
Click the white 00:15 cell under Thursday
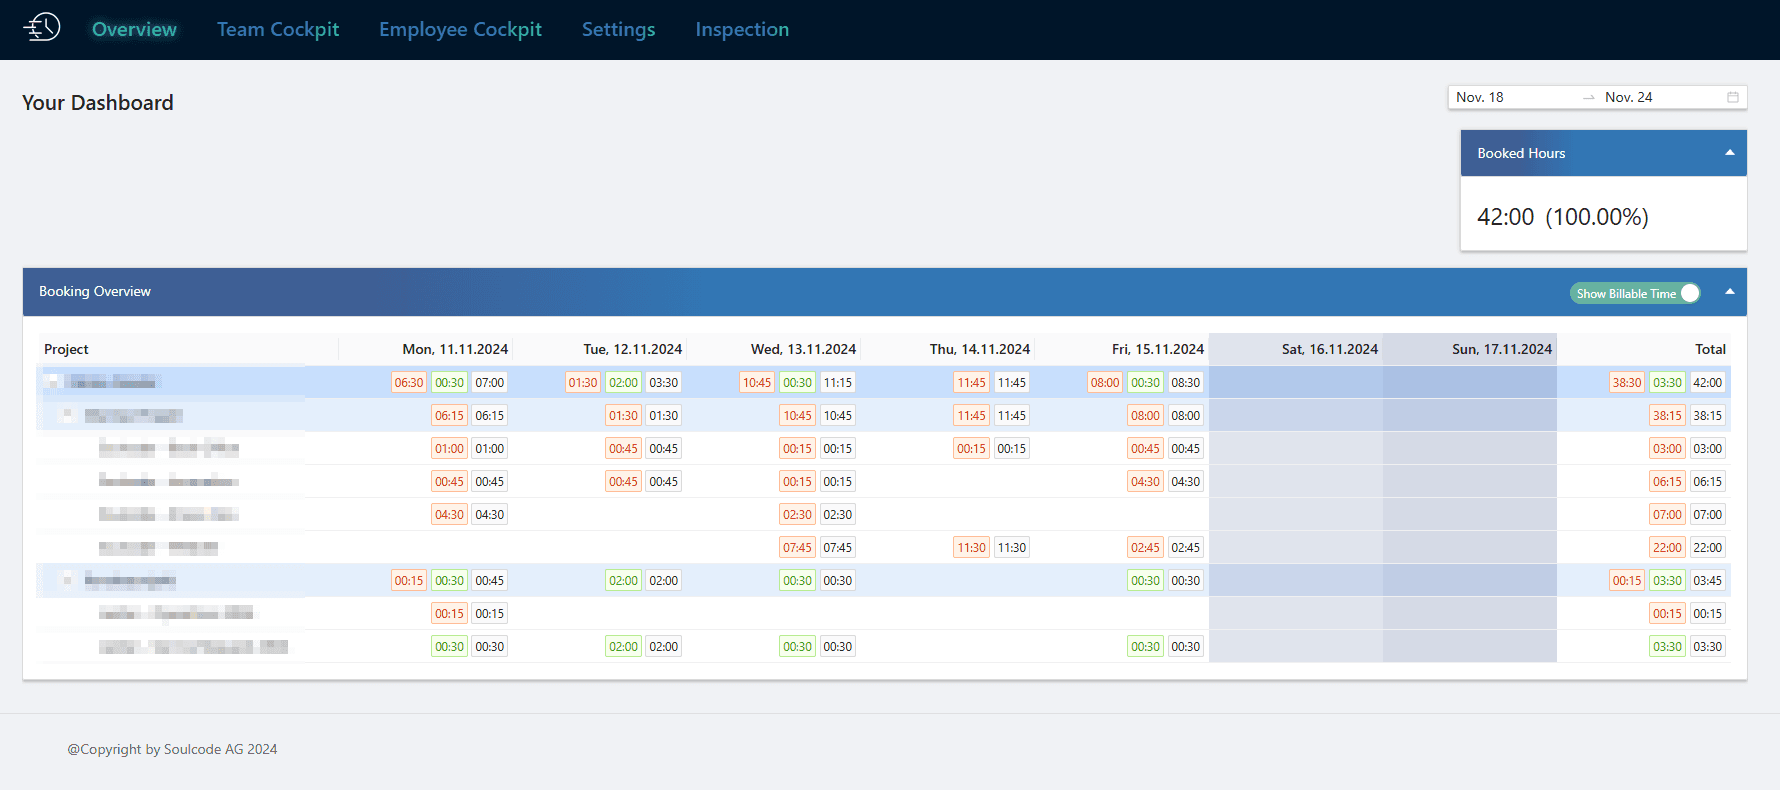click(x=1012, y=448)
